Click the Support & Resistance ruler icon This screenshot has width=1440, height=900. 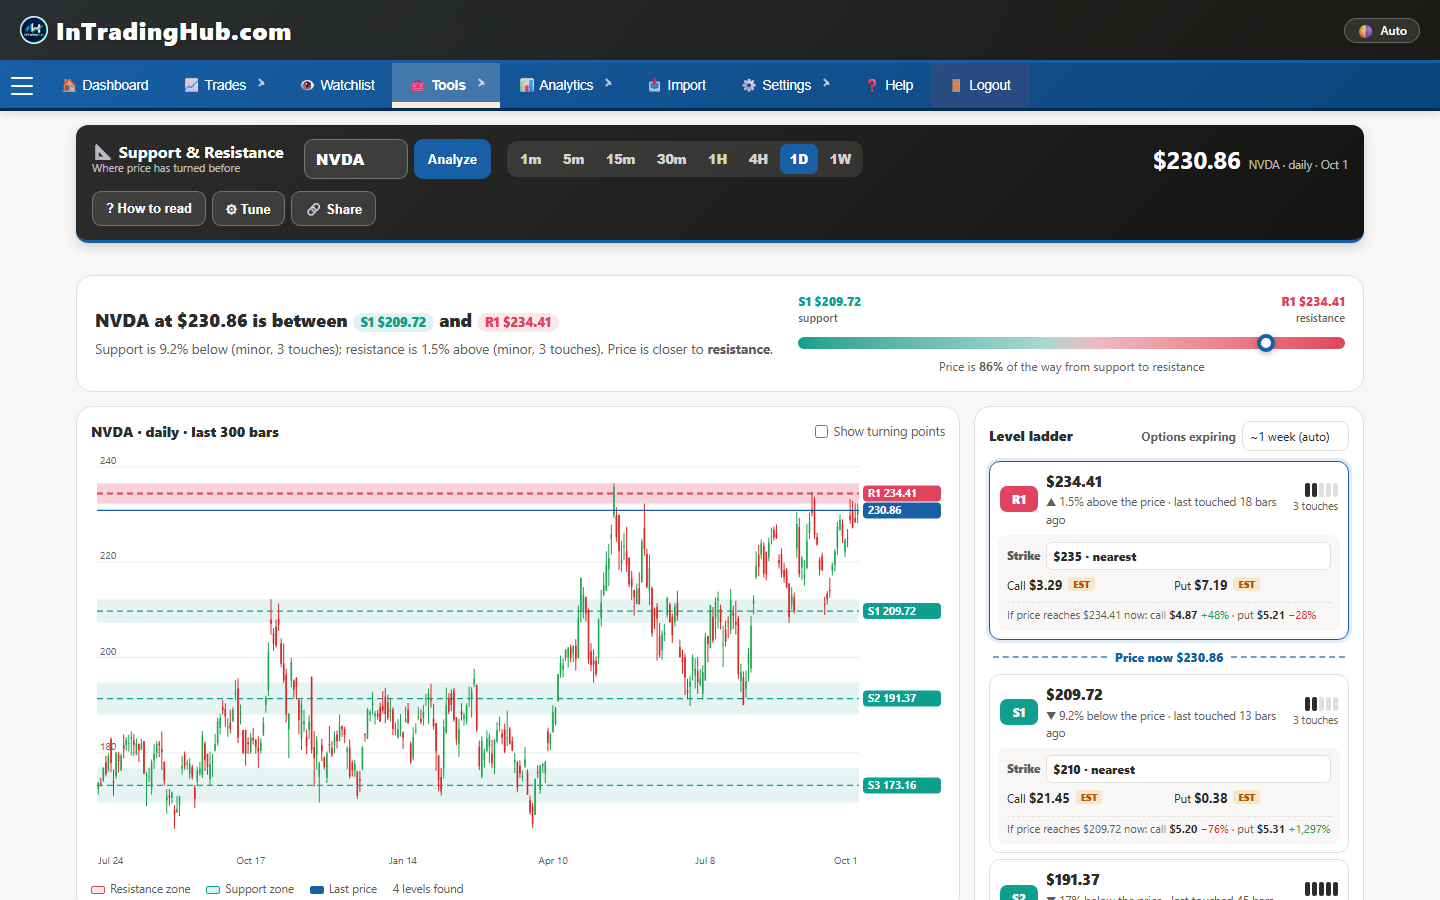103,152
